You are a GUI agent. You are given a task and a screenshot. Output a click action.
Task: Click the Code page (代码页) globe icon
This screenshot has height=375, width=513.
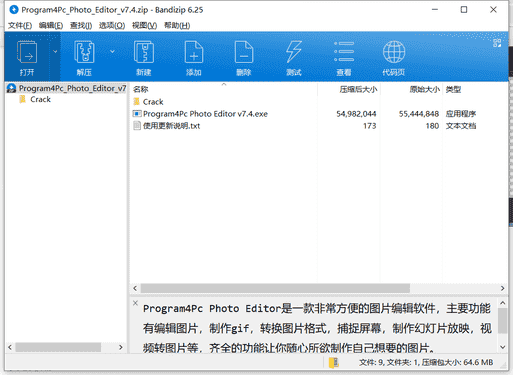pos(394,52)
